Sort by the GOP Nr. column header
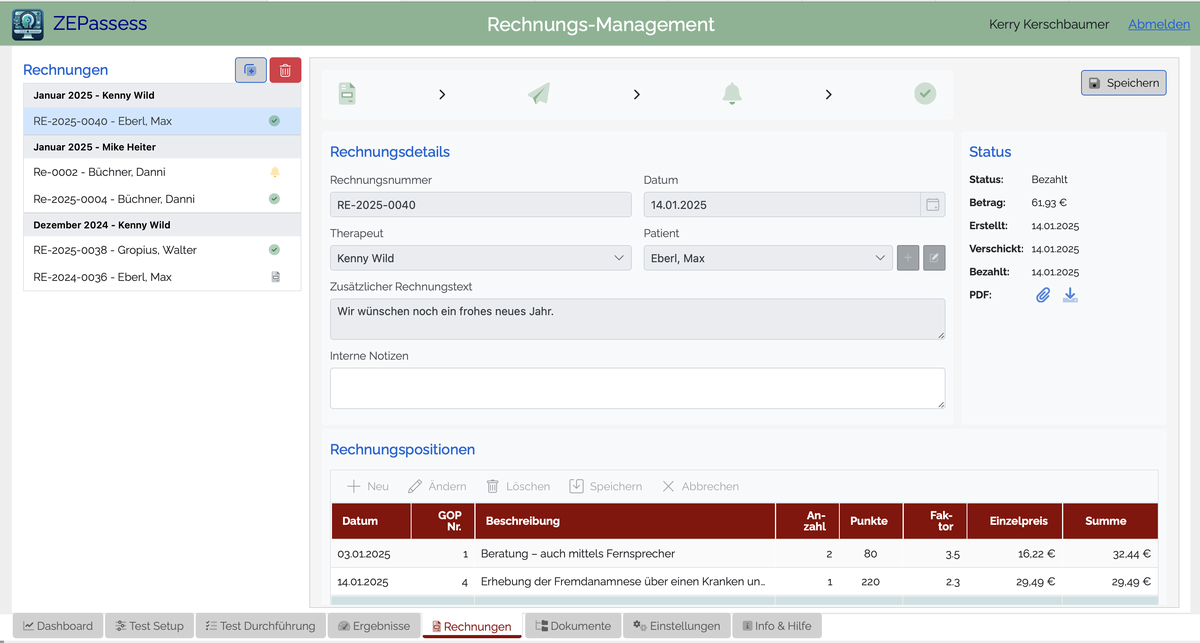Viewport: 1200px width, 643px height. click(x=443, y=521)
